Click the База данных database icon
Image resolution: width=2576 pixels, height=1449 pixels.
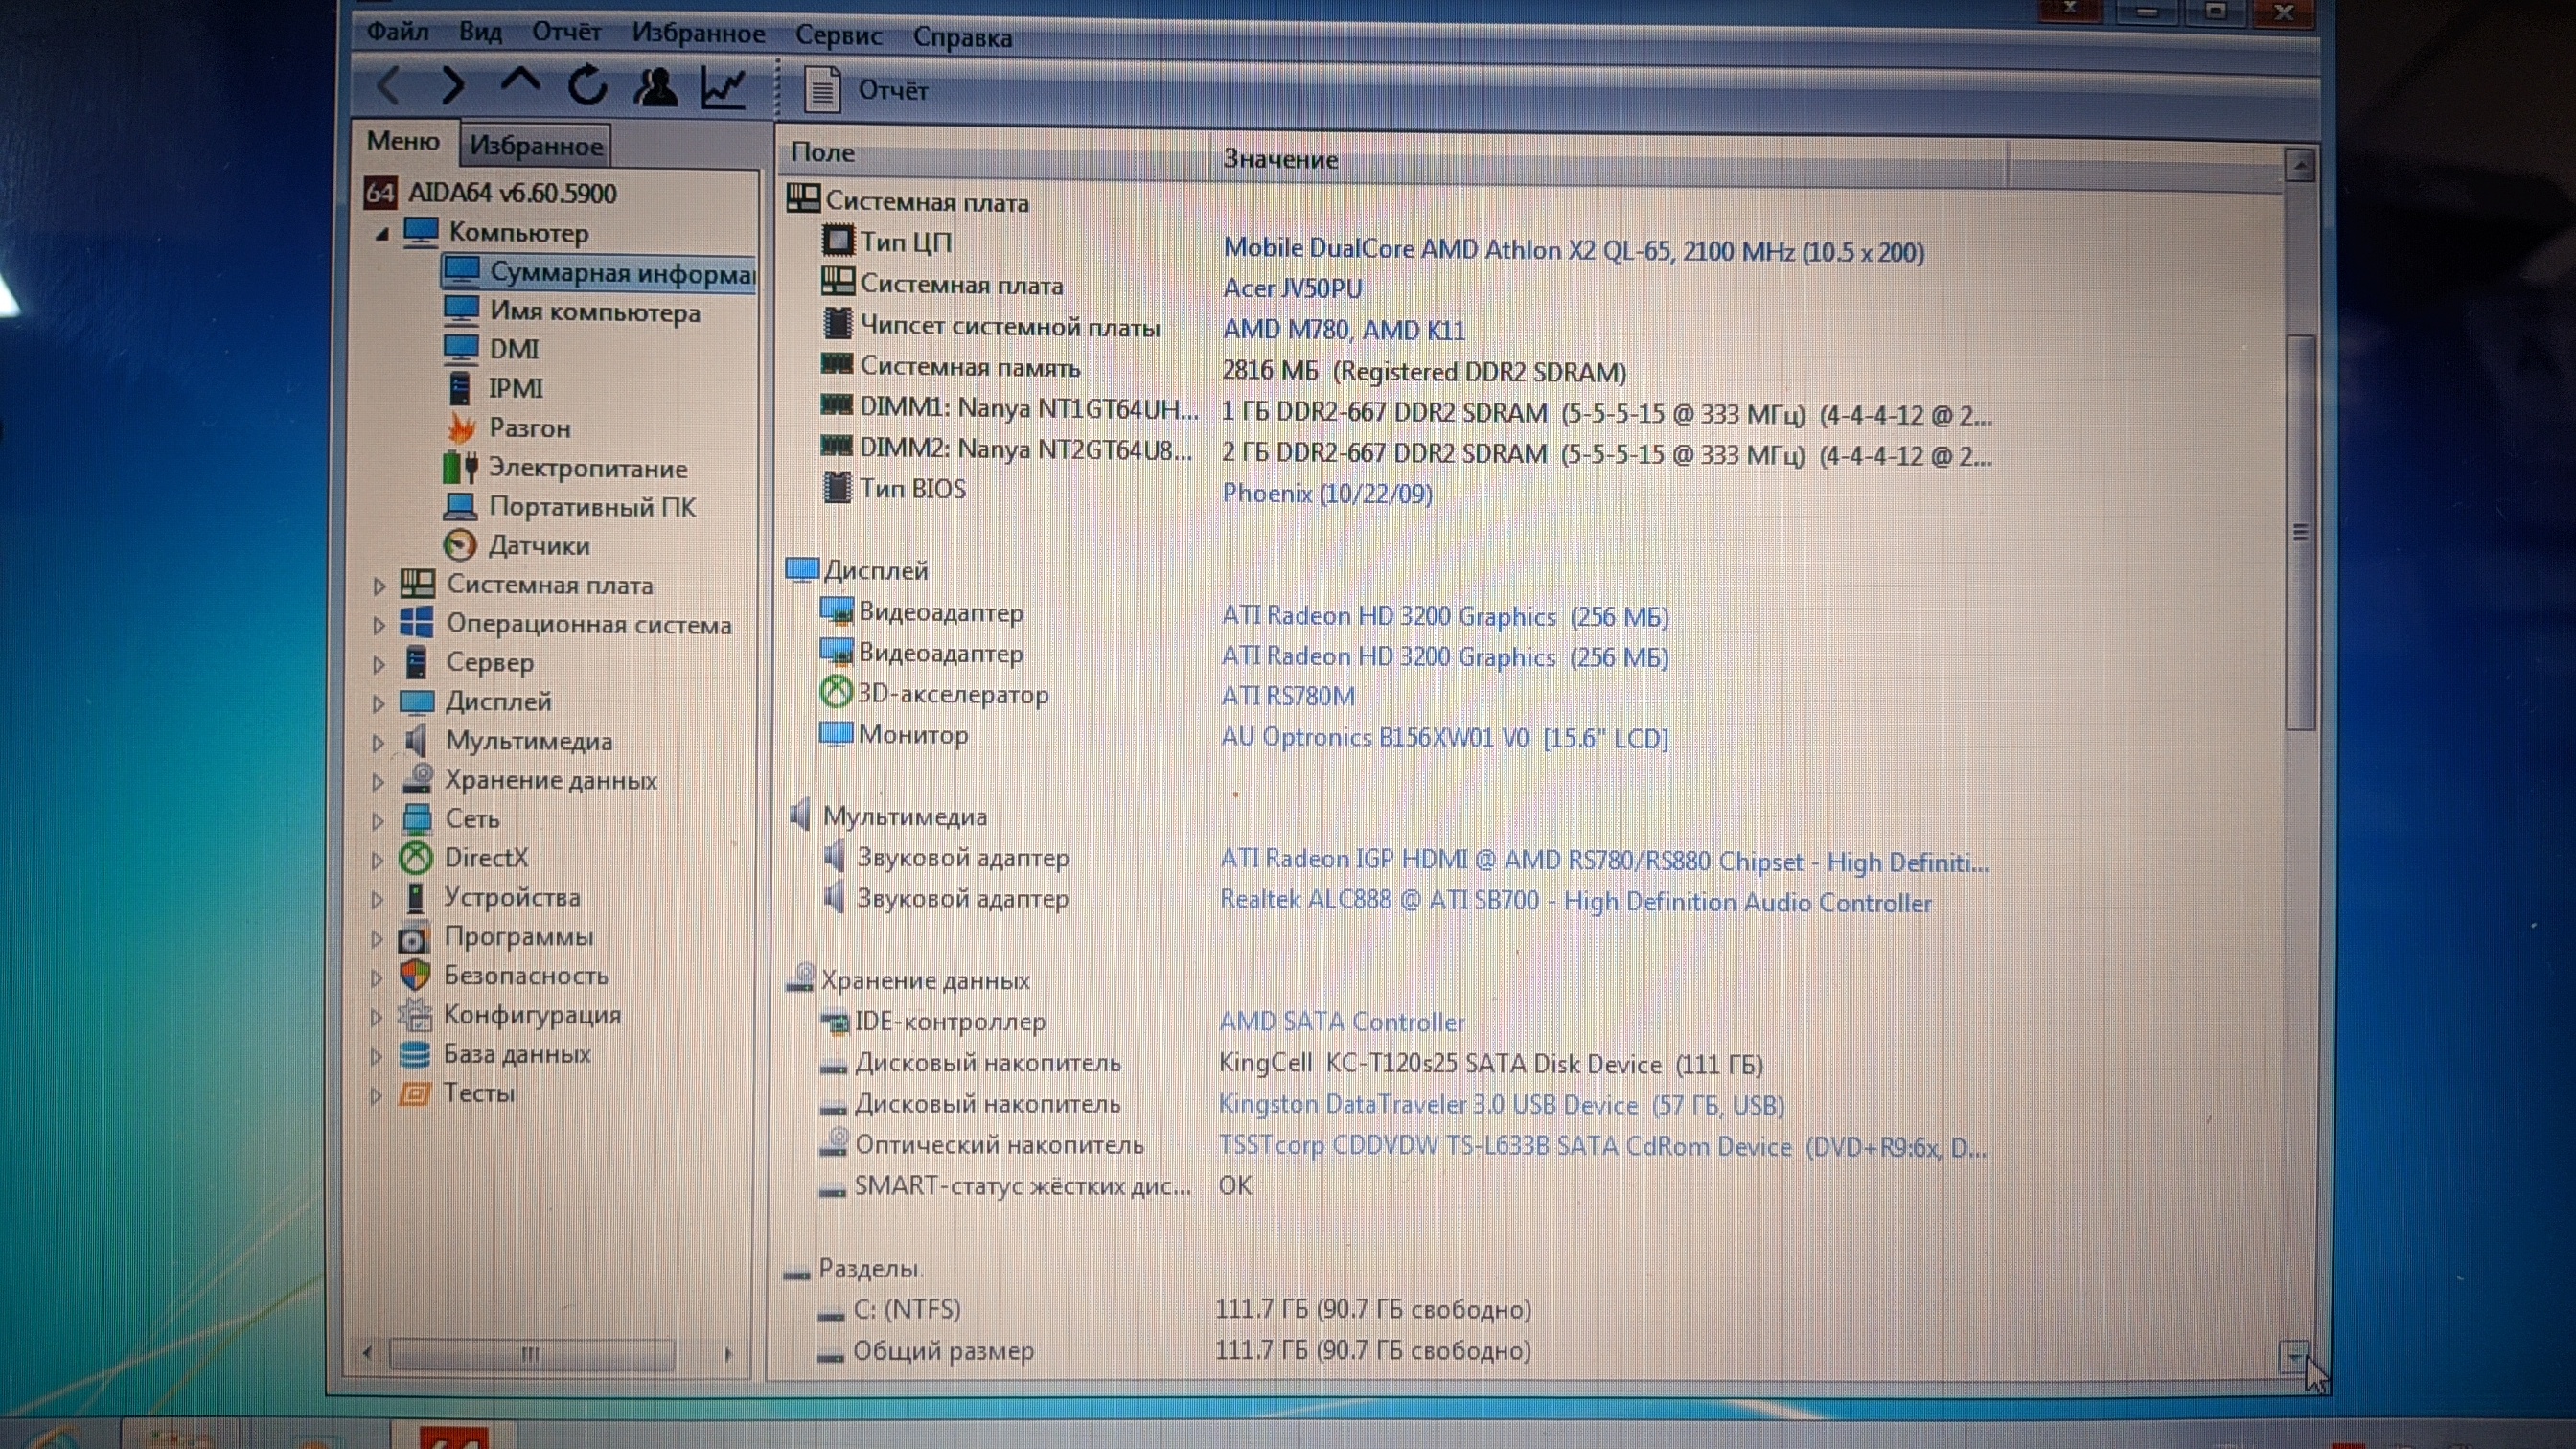[x=414, y=1055]
